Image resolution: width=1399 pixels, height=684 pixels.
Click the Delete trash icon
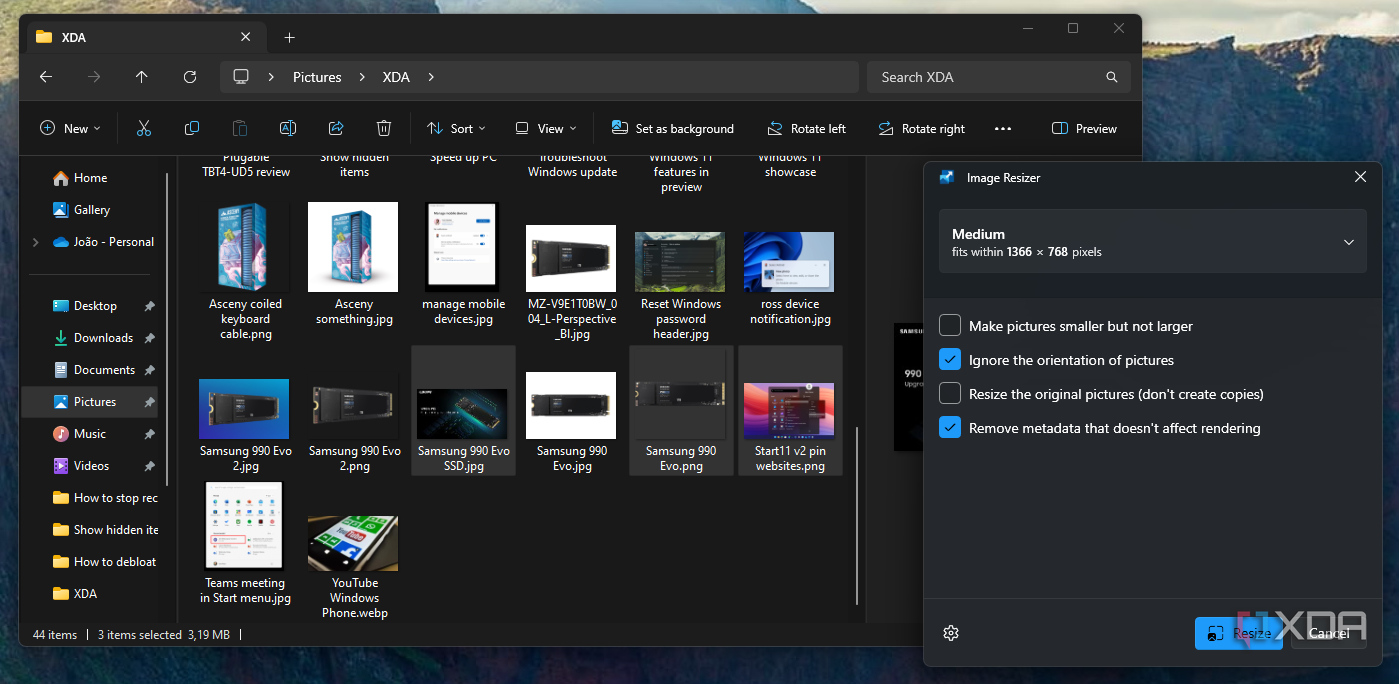[384, 128]
